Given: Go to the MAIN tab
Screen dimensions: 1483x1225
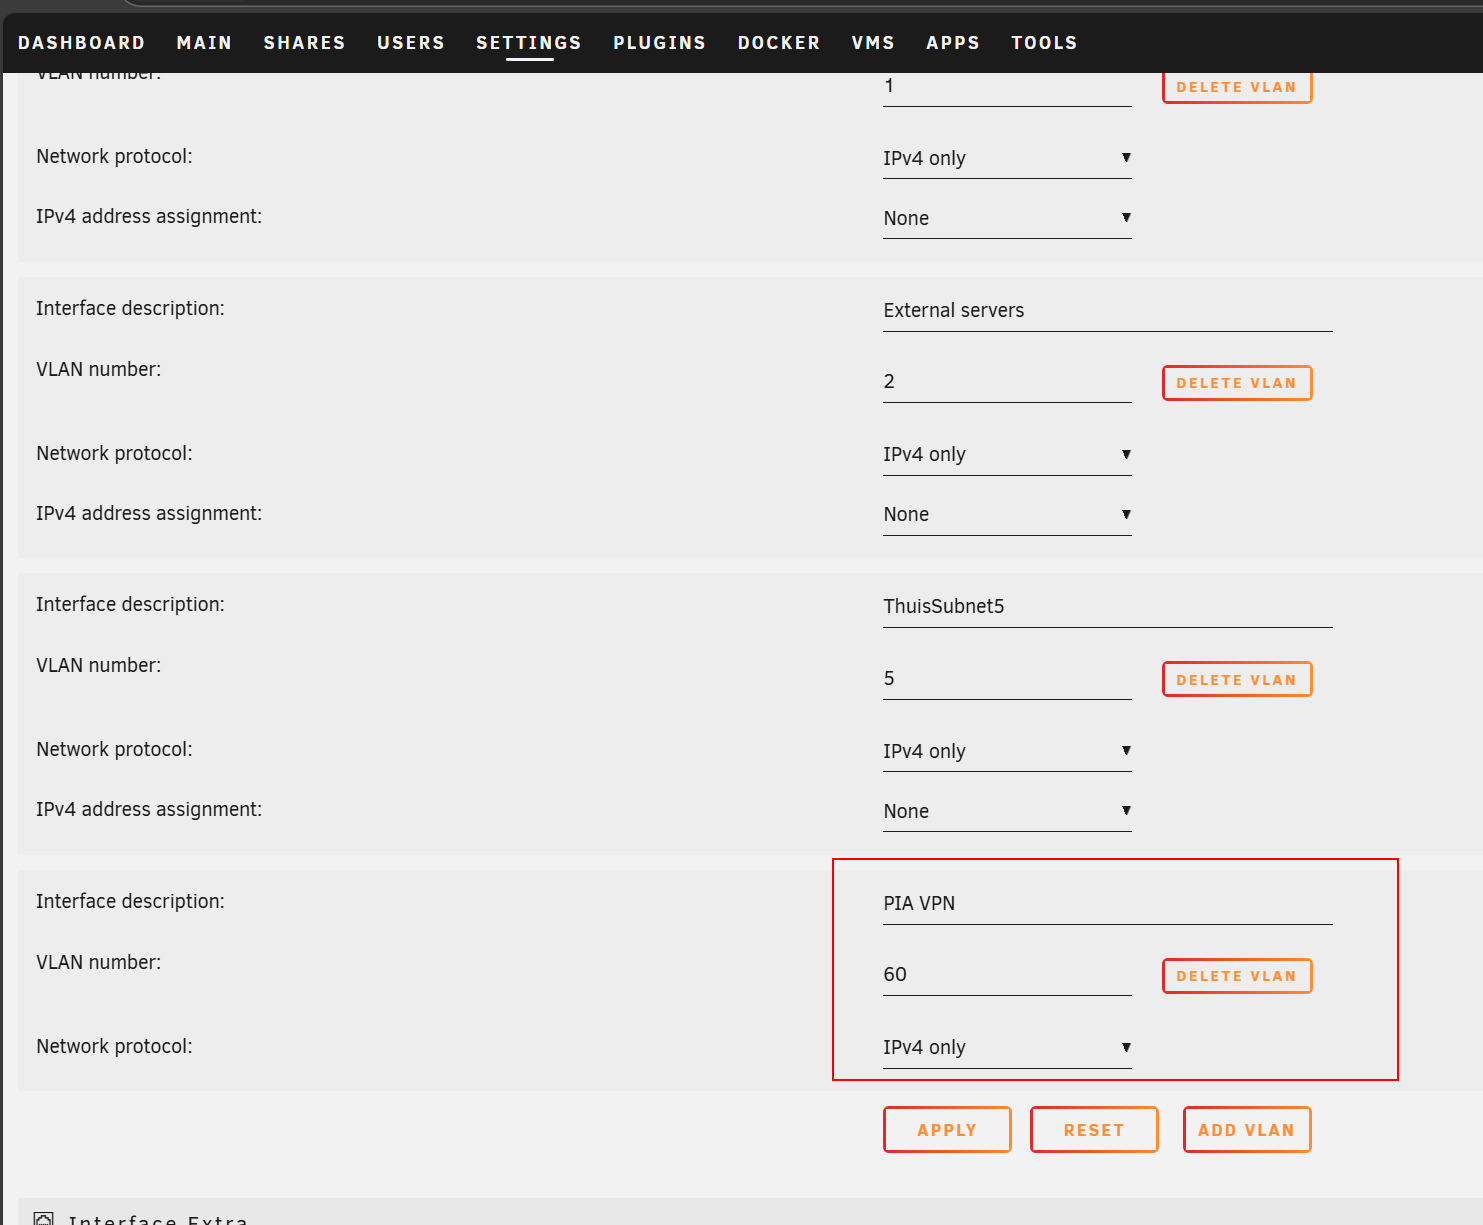Looking at the screenshot, I should coord(204,43).
